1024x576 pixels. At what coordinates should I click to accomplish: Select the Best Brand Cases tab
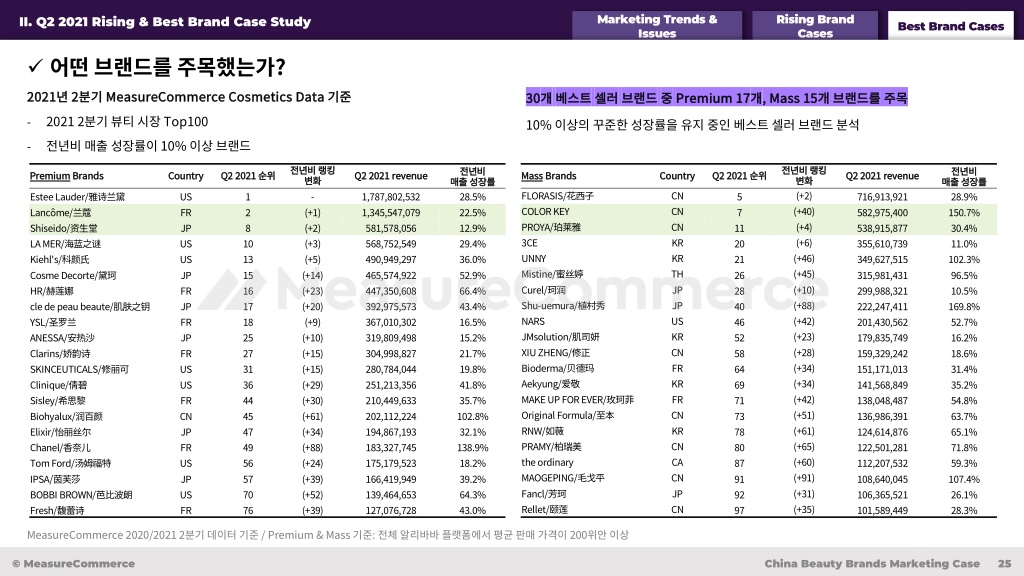[x=951, y=26]
